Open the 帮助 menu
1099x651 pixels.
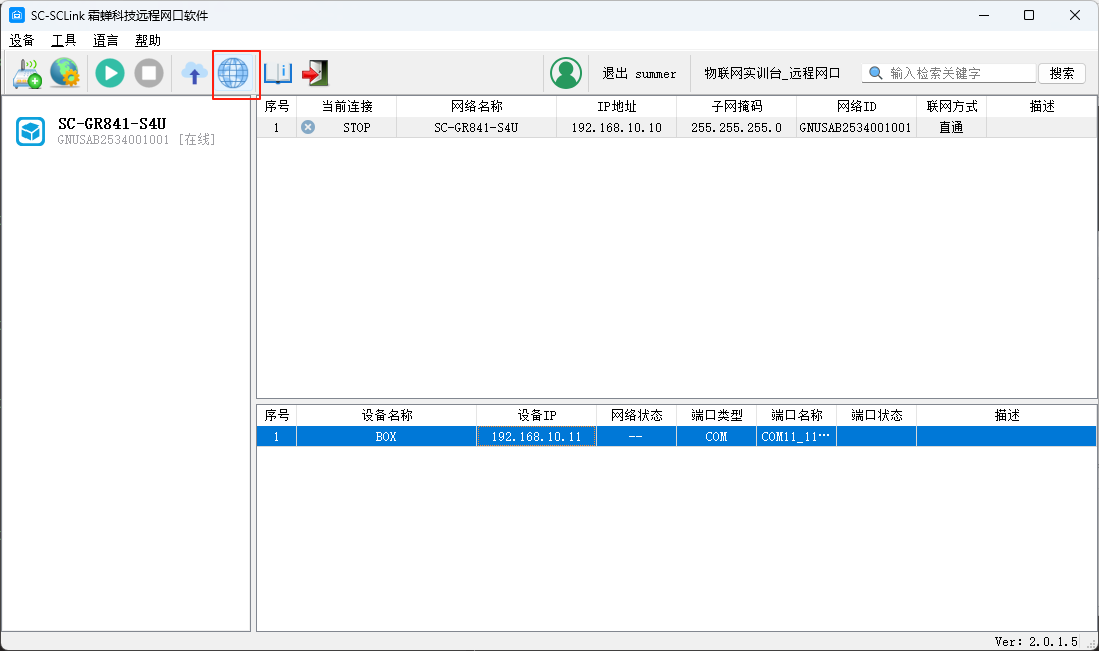(x=148, y=41)
